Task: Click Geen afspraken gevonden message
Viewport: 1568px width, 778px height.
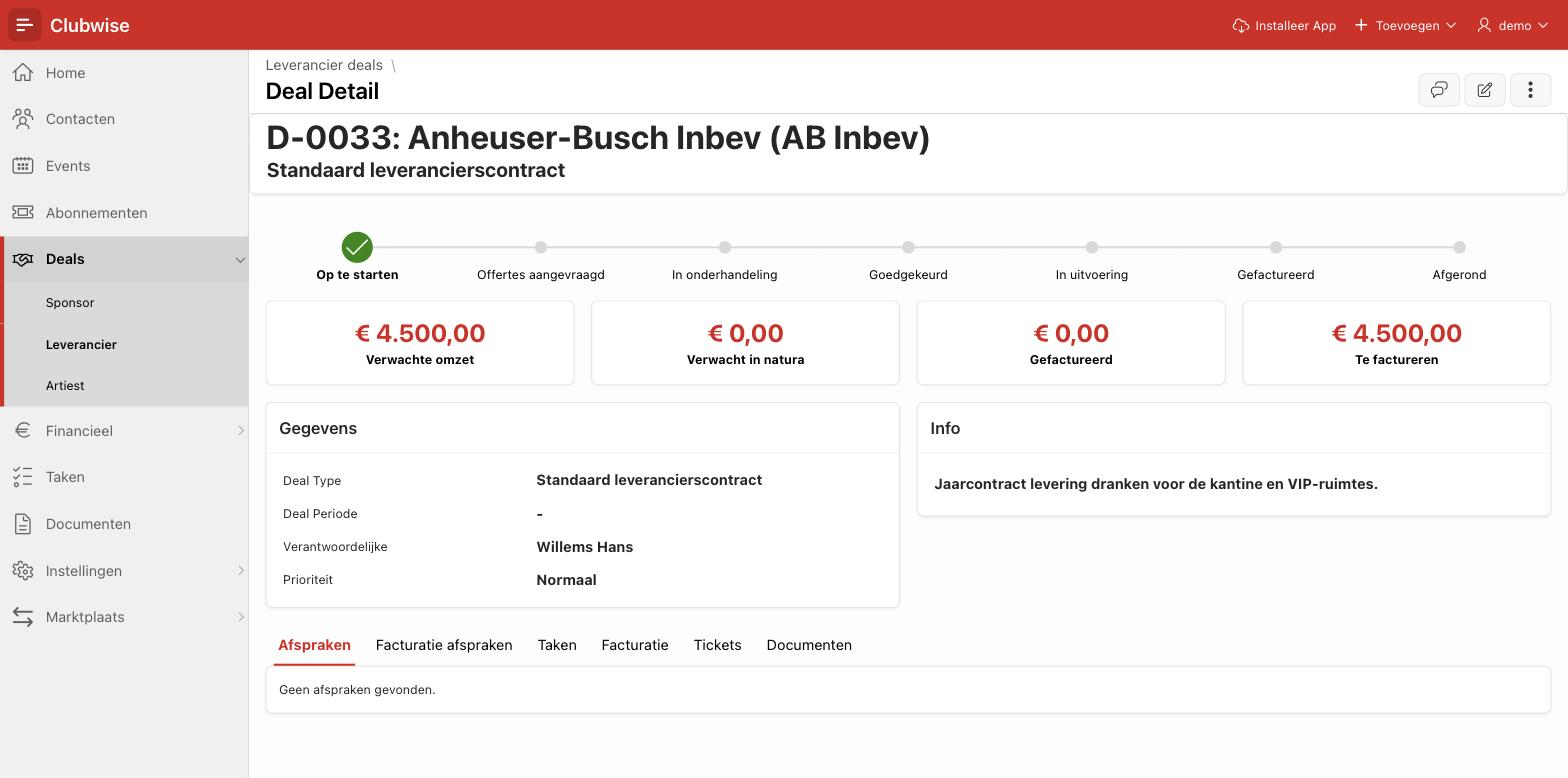Action: point(357,690)
